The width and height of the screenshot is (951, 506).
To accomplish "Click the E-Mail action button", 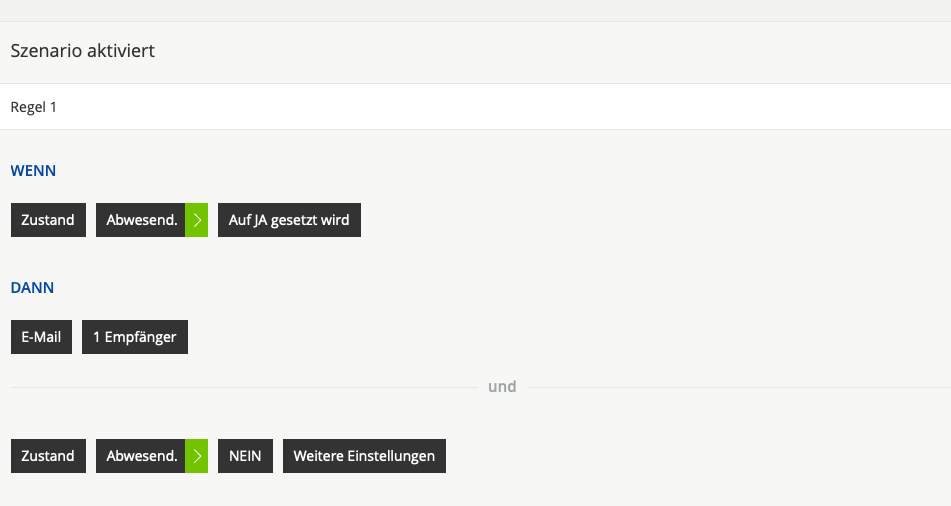I will pos(41,337).
